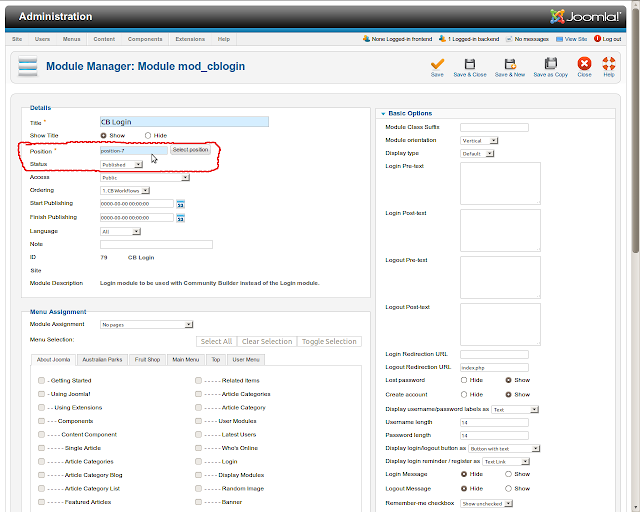
Task: Open the Help menu in menu bar
Action: point(224,39)
